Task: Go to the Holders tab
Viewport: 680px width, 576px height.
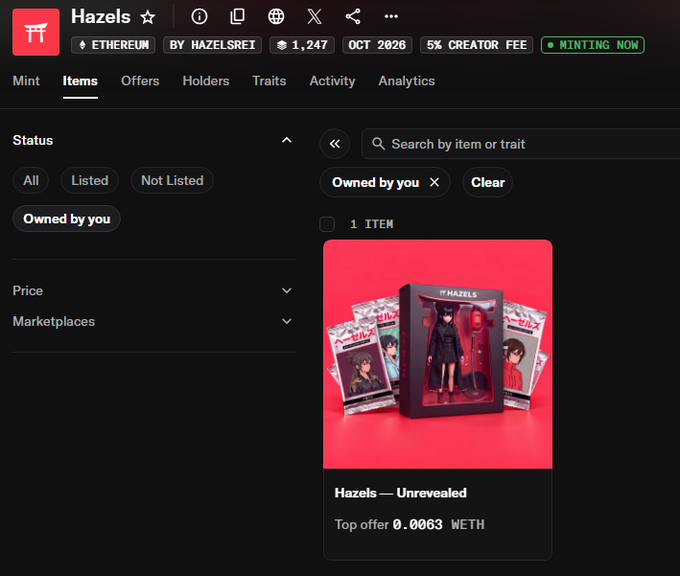Action: (206, 81)
